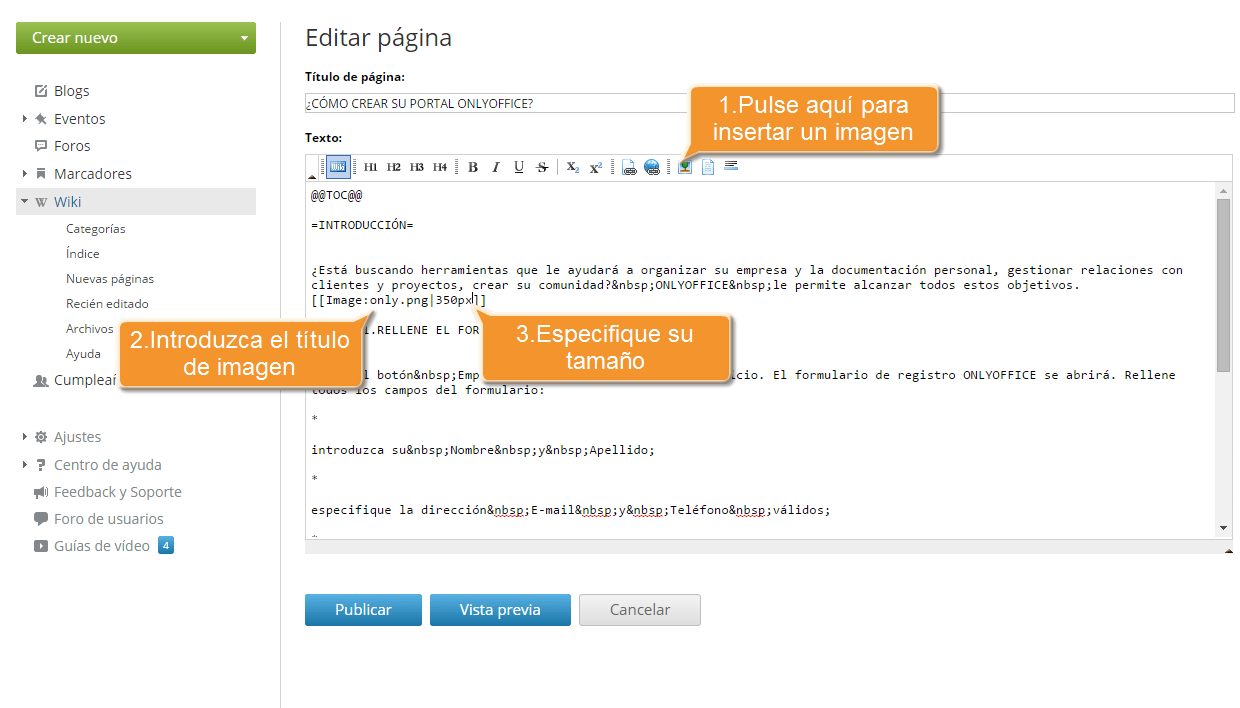Open Nuevas páginas under Wiki
The image size is (1240, 708).
[x=110, y=279]
